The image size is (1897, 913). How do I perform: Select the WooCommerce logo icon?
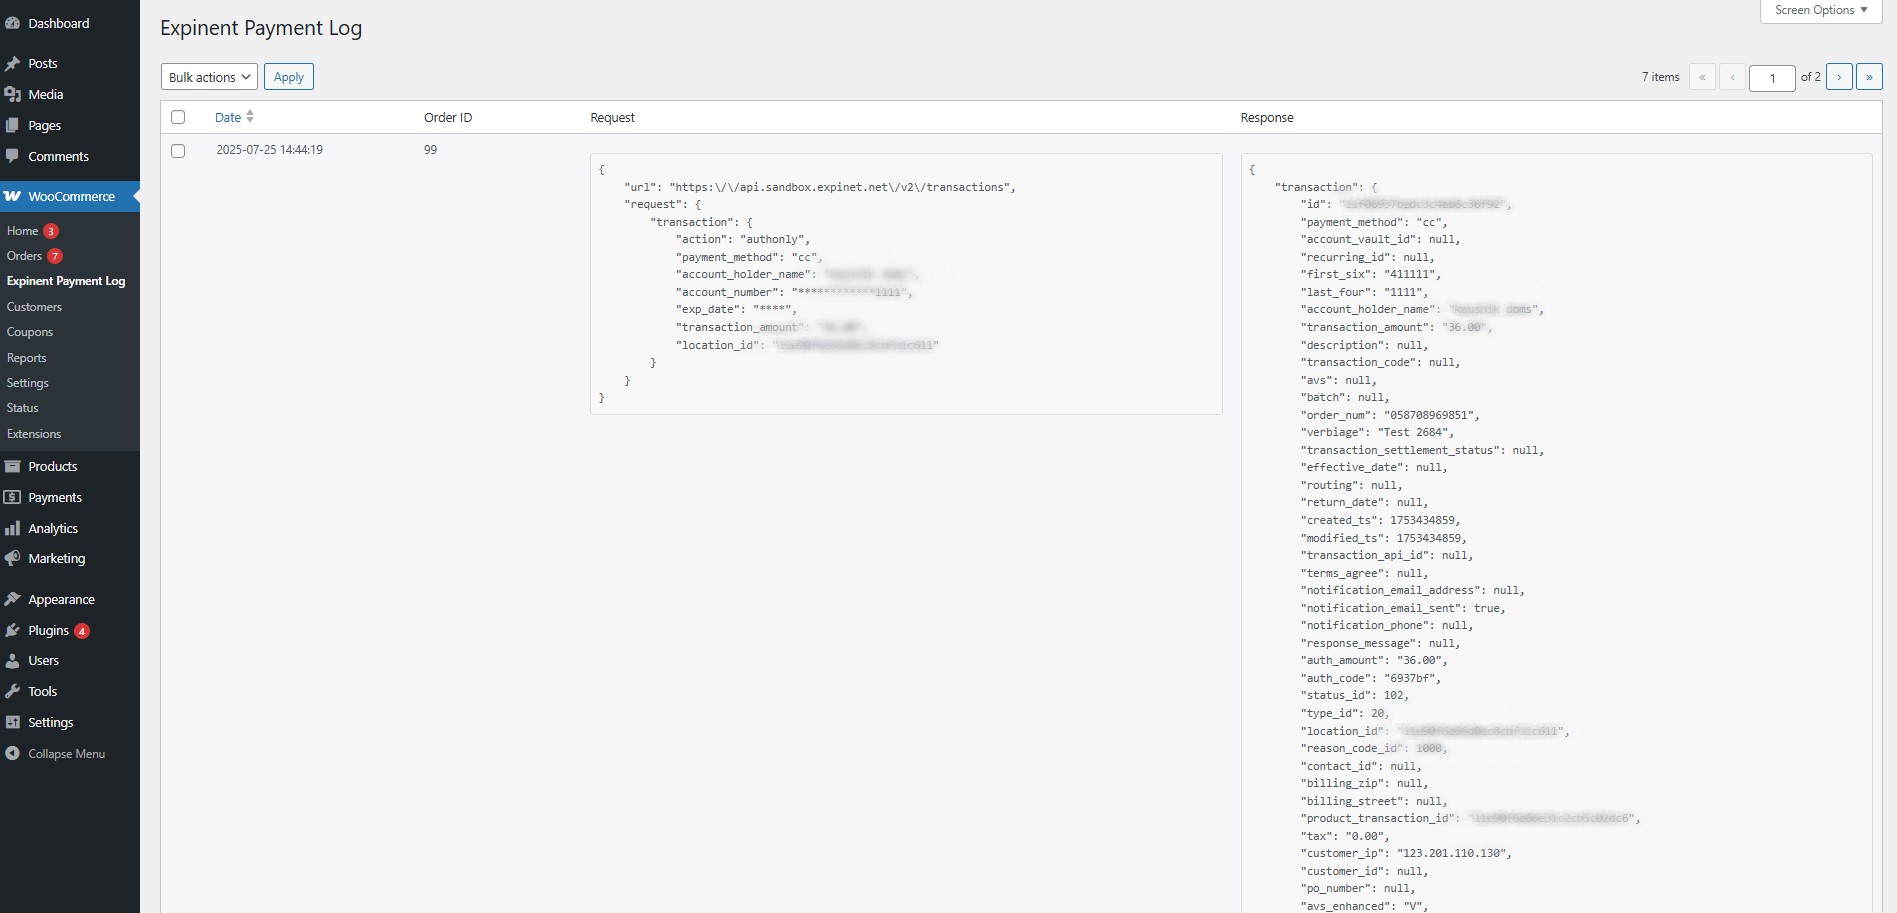click(x=14, y=196)
